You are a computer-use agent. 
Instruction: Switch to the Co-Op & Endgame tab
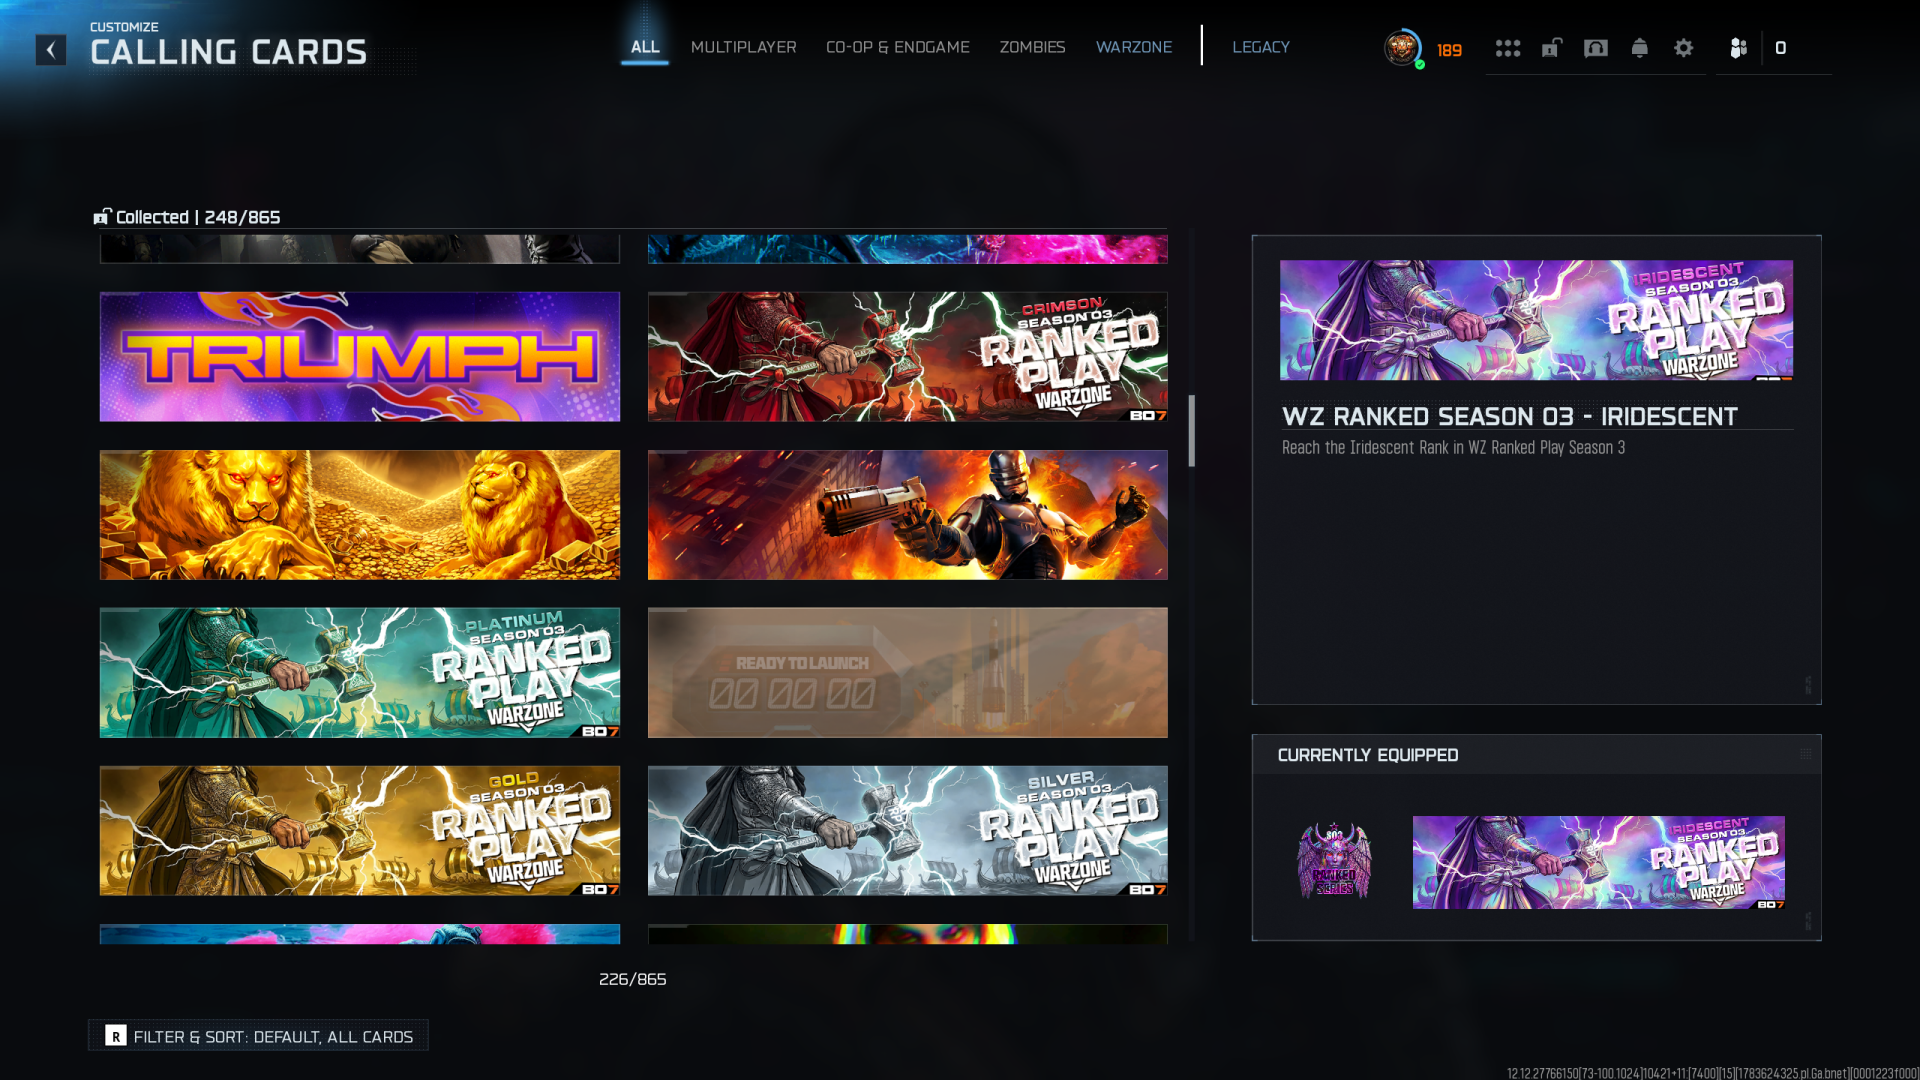pos(897,47)
